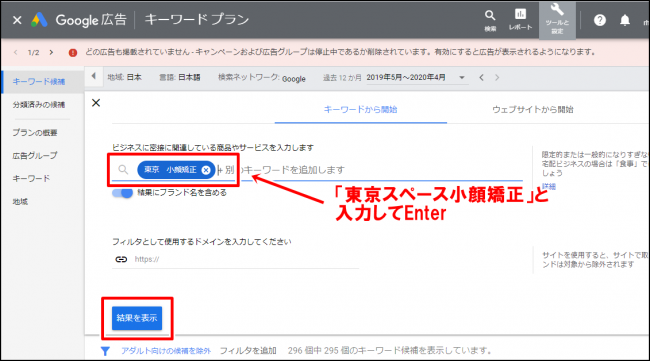The height and width of the screenshot is (361, 650).
Task: Click the 詳細 link
Action: point(548,187)
